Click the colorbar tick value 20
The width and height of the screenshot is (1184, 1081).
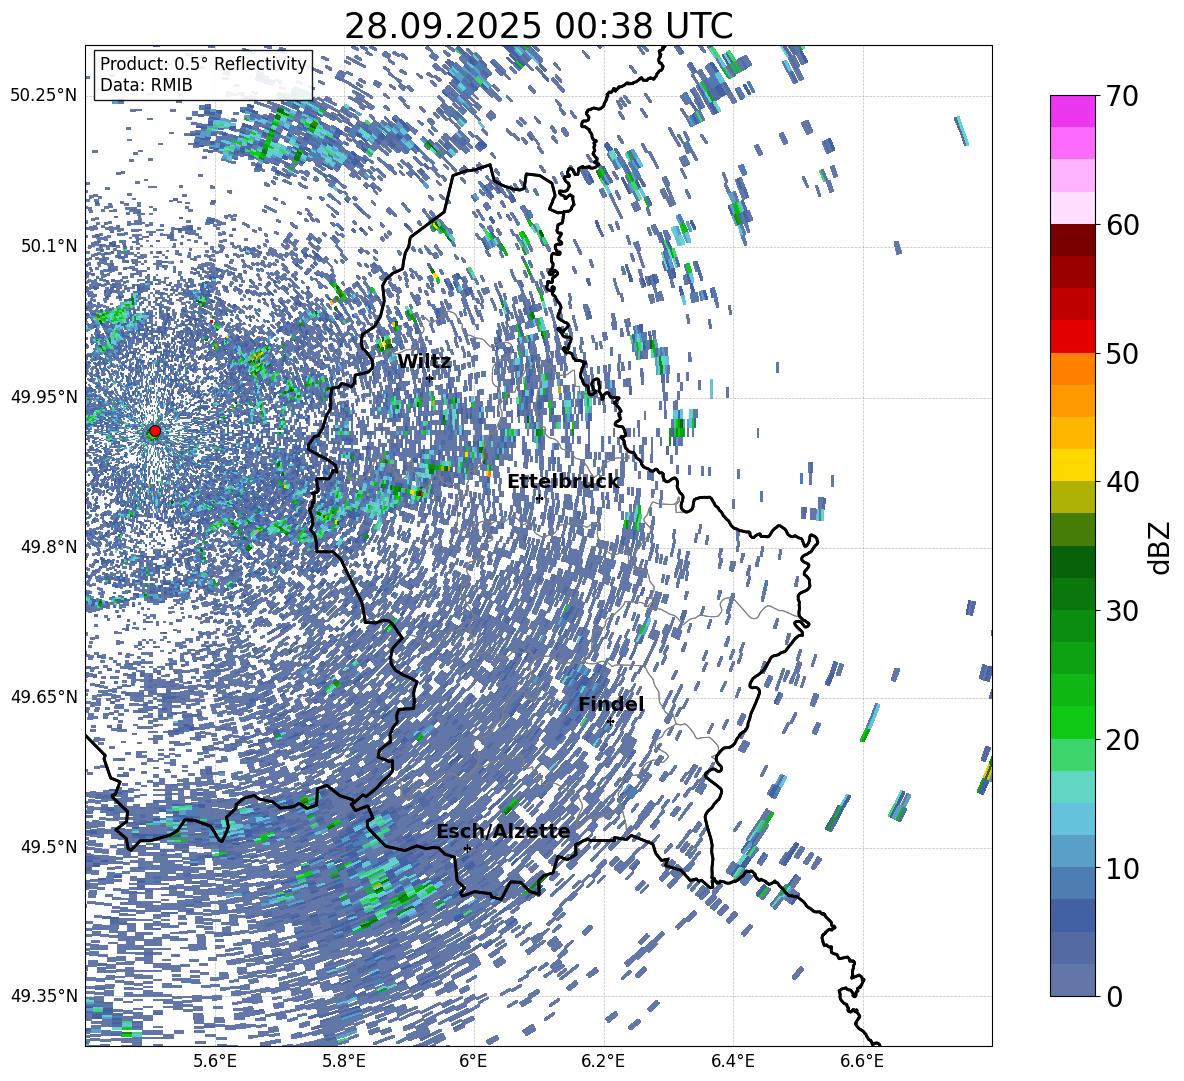[x=1121, y=739]
